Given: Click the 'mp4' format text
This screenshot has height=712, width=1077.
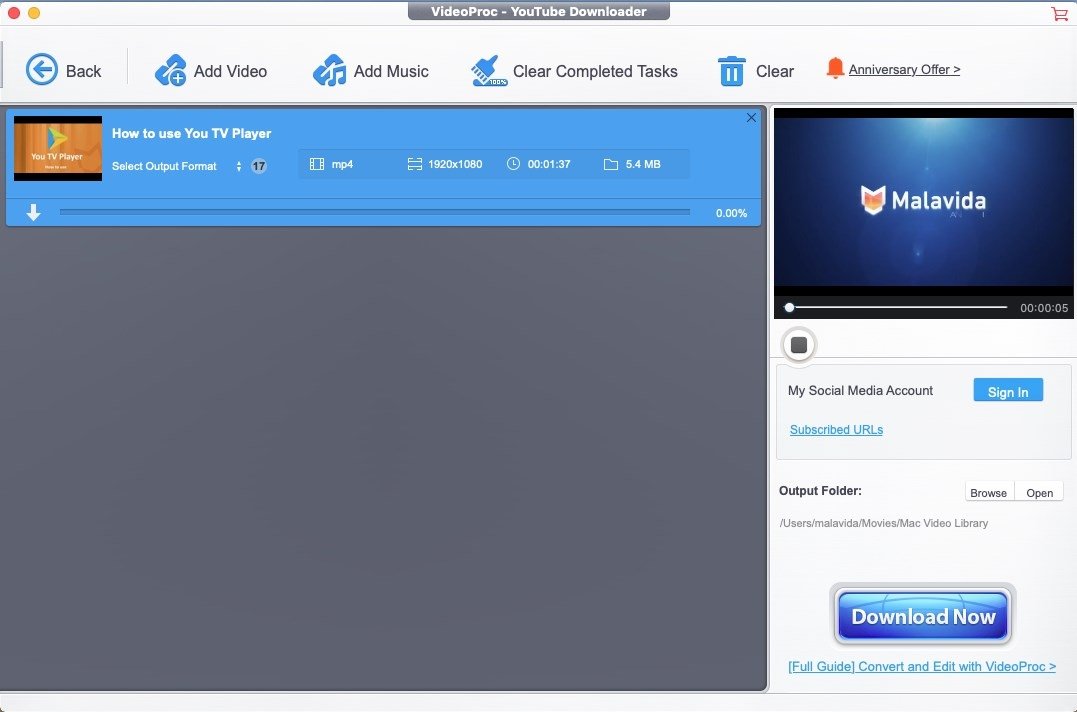Looking at the screenshot, I should coord(342,164).
